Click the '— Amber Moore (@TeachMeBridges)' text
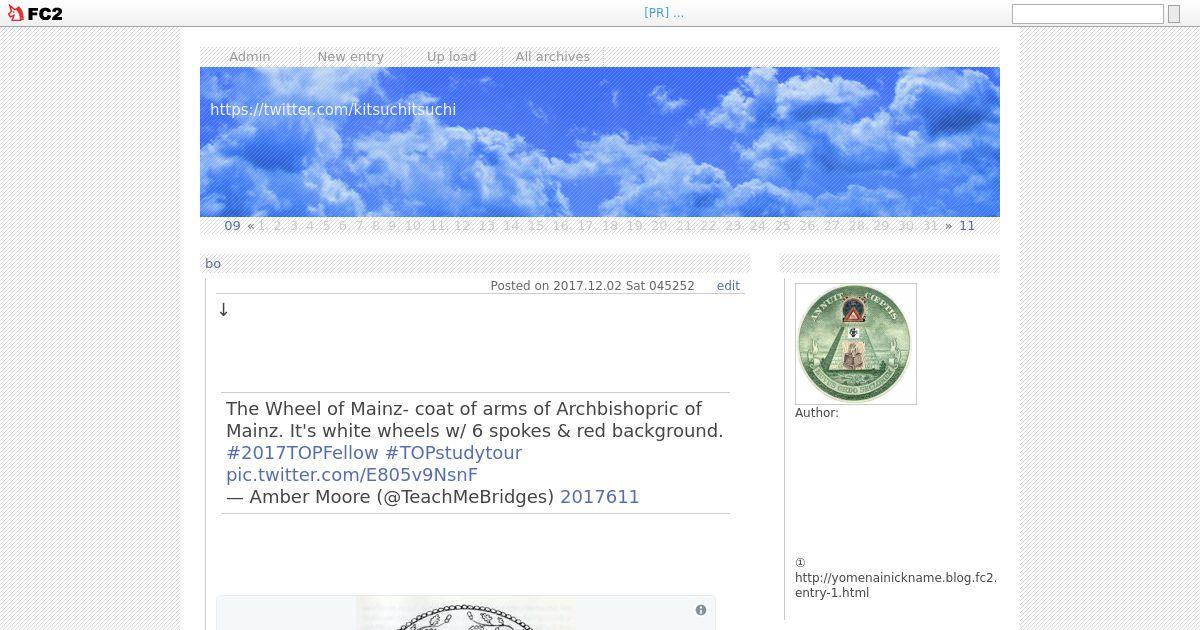Screen dimensions: 1200x630 pyautogui.click(x=390, y=496)
